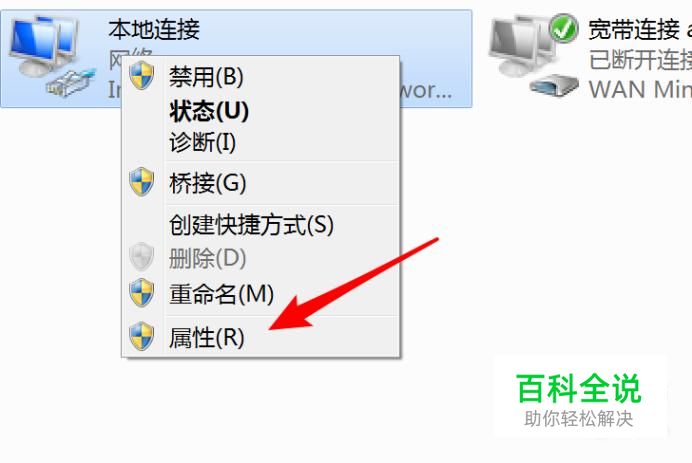Click the 已断开连接 status text
This screenshot has height=463, width=692.
(x=640, y=60)
